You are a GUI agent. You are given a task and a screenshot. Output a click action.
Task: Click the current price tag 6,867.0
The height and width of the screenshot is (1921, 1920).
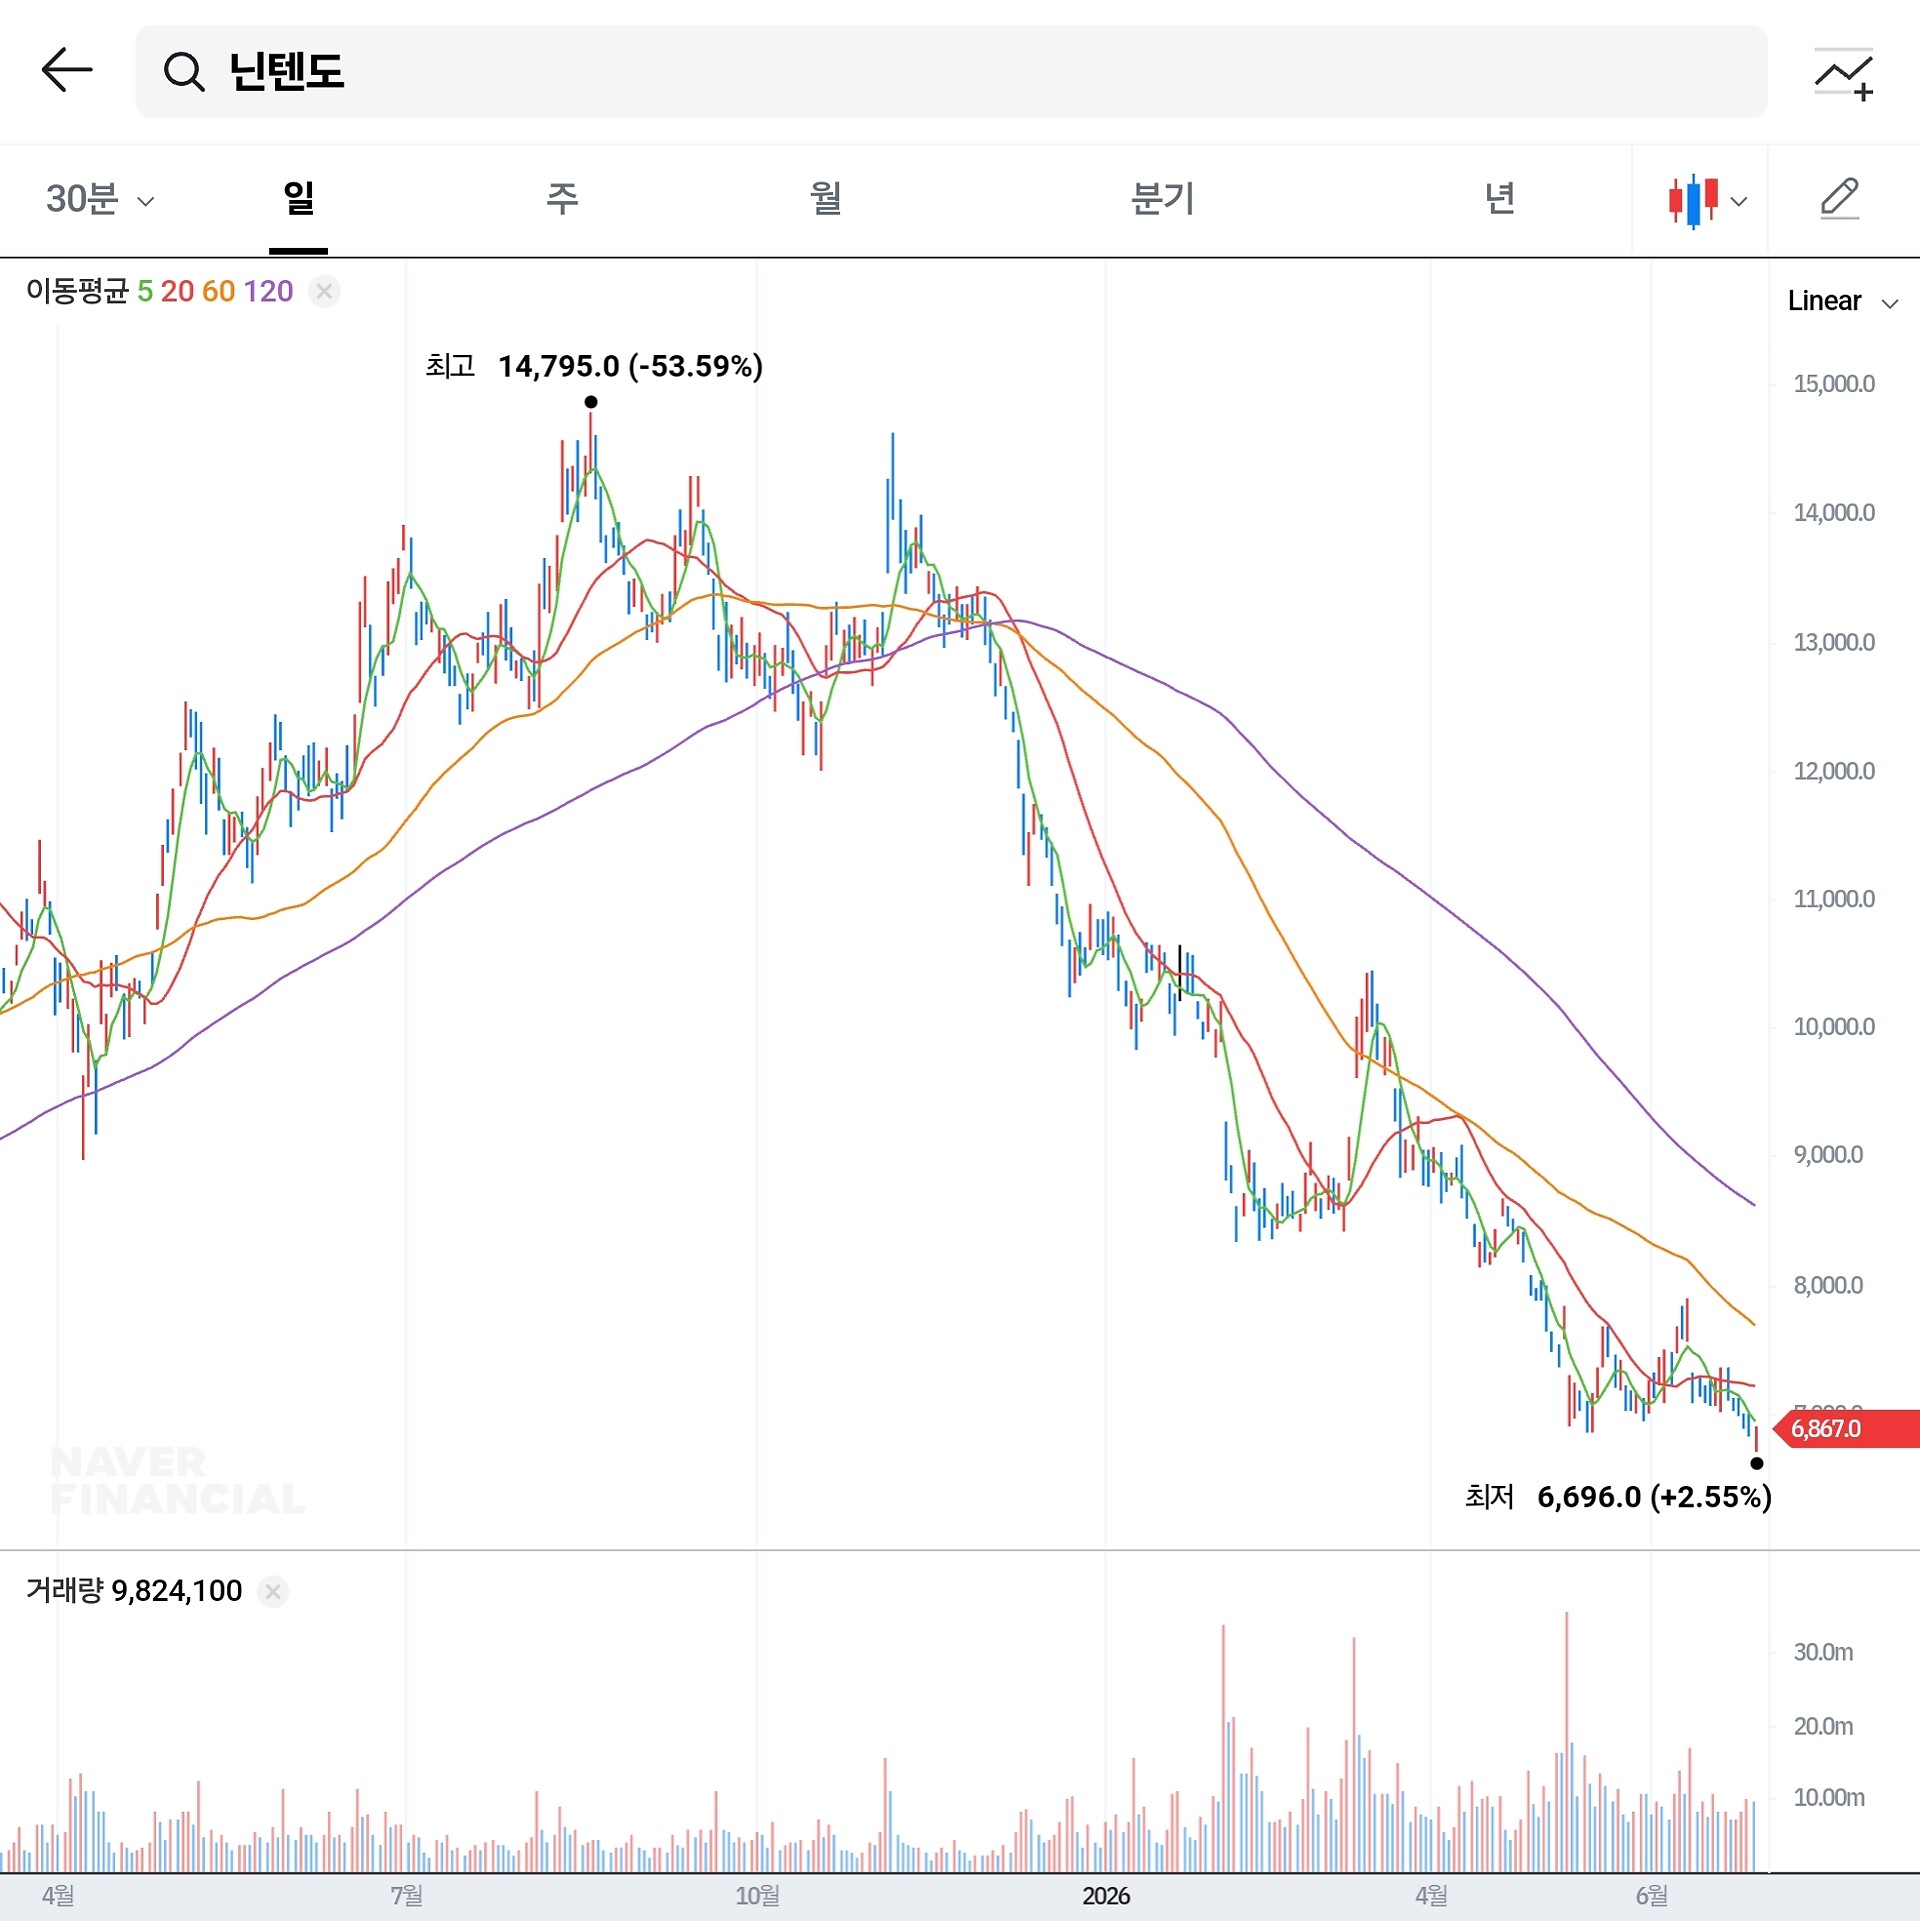pyautogui.click(x=1846, y=1429)
